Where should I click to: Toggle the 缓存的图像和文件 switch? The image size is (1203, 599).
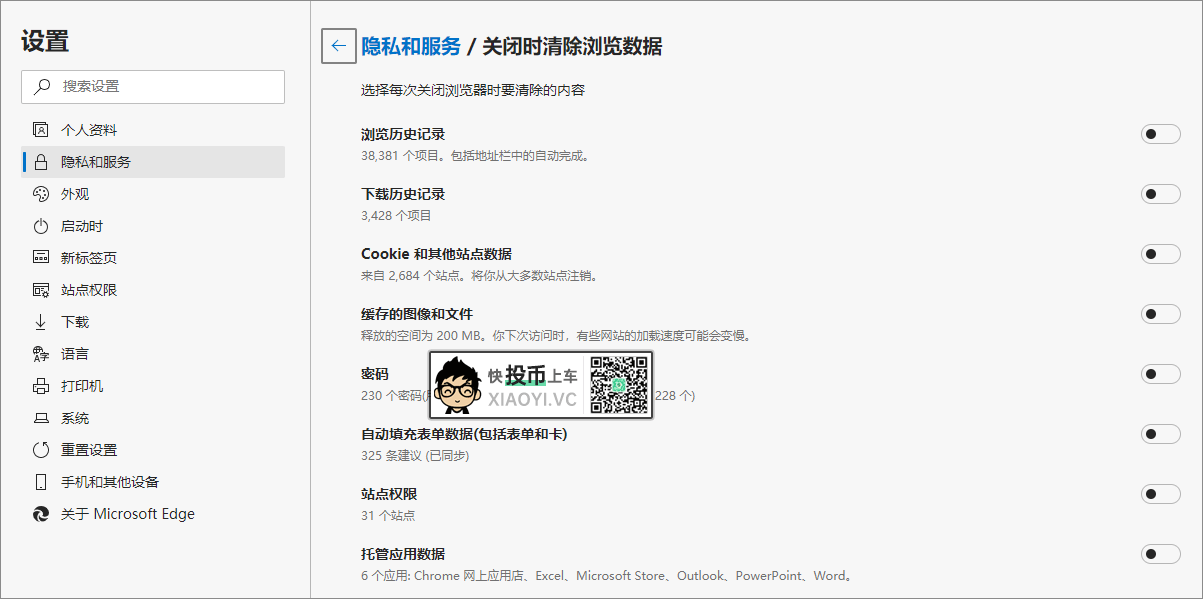1161,314
